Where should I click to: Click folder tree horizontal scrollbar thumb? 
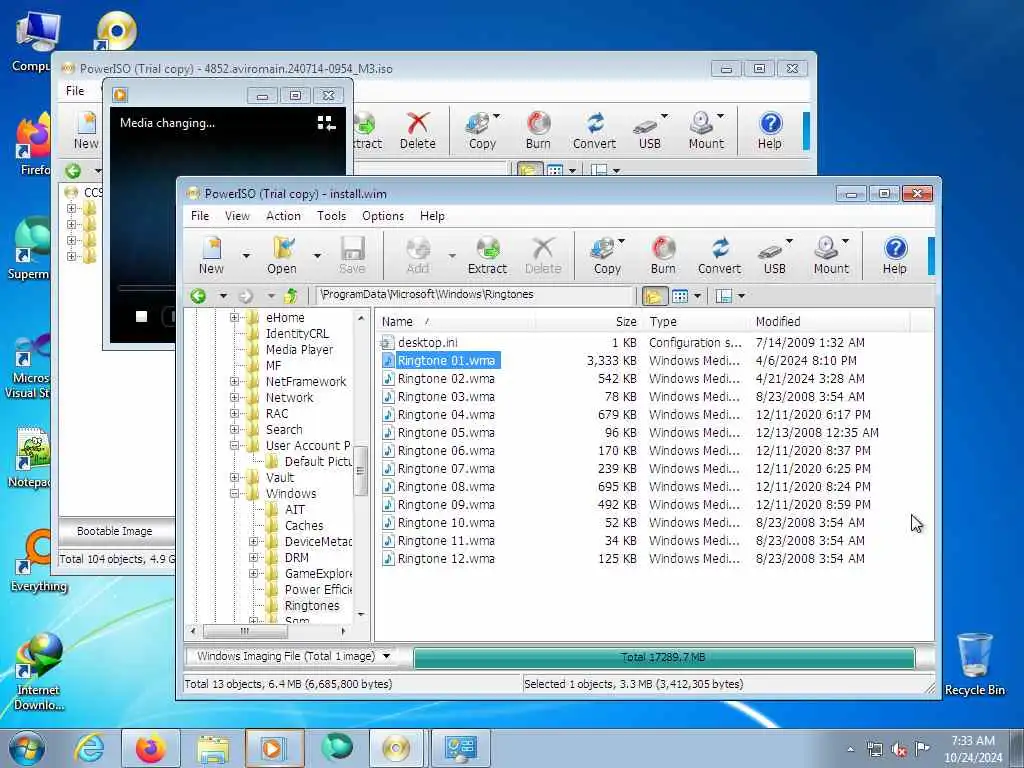[x=245, y=632]
